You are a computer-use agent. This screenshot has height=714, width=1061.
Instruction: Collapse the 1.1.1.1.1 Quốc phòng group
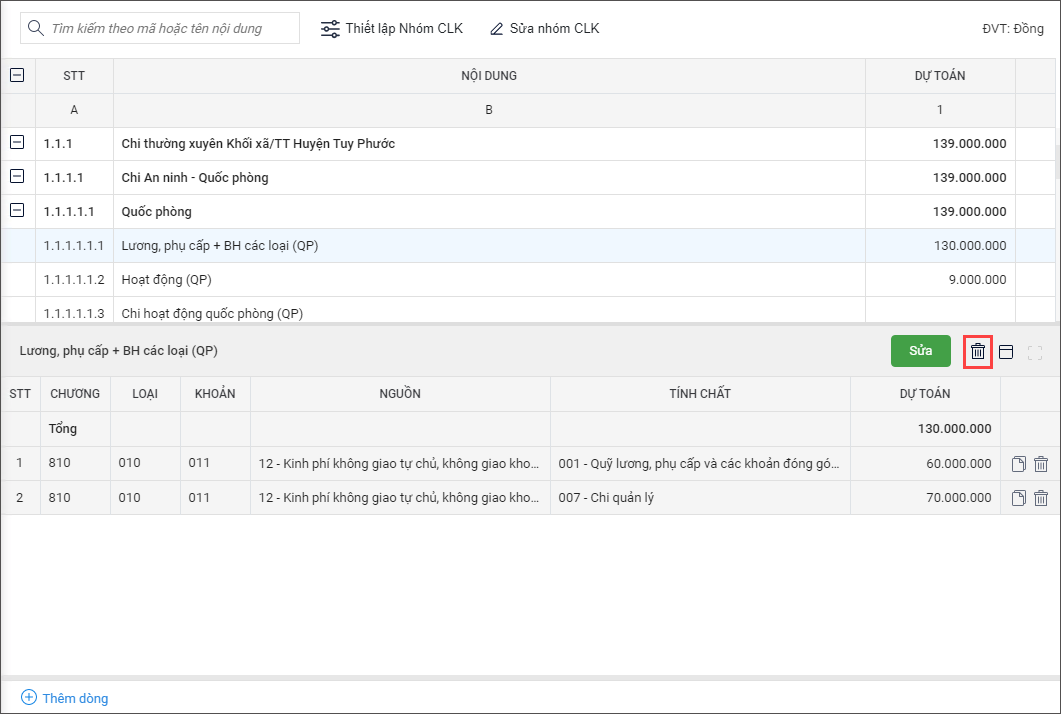pyautogui.click(x=17, y=211)
